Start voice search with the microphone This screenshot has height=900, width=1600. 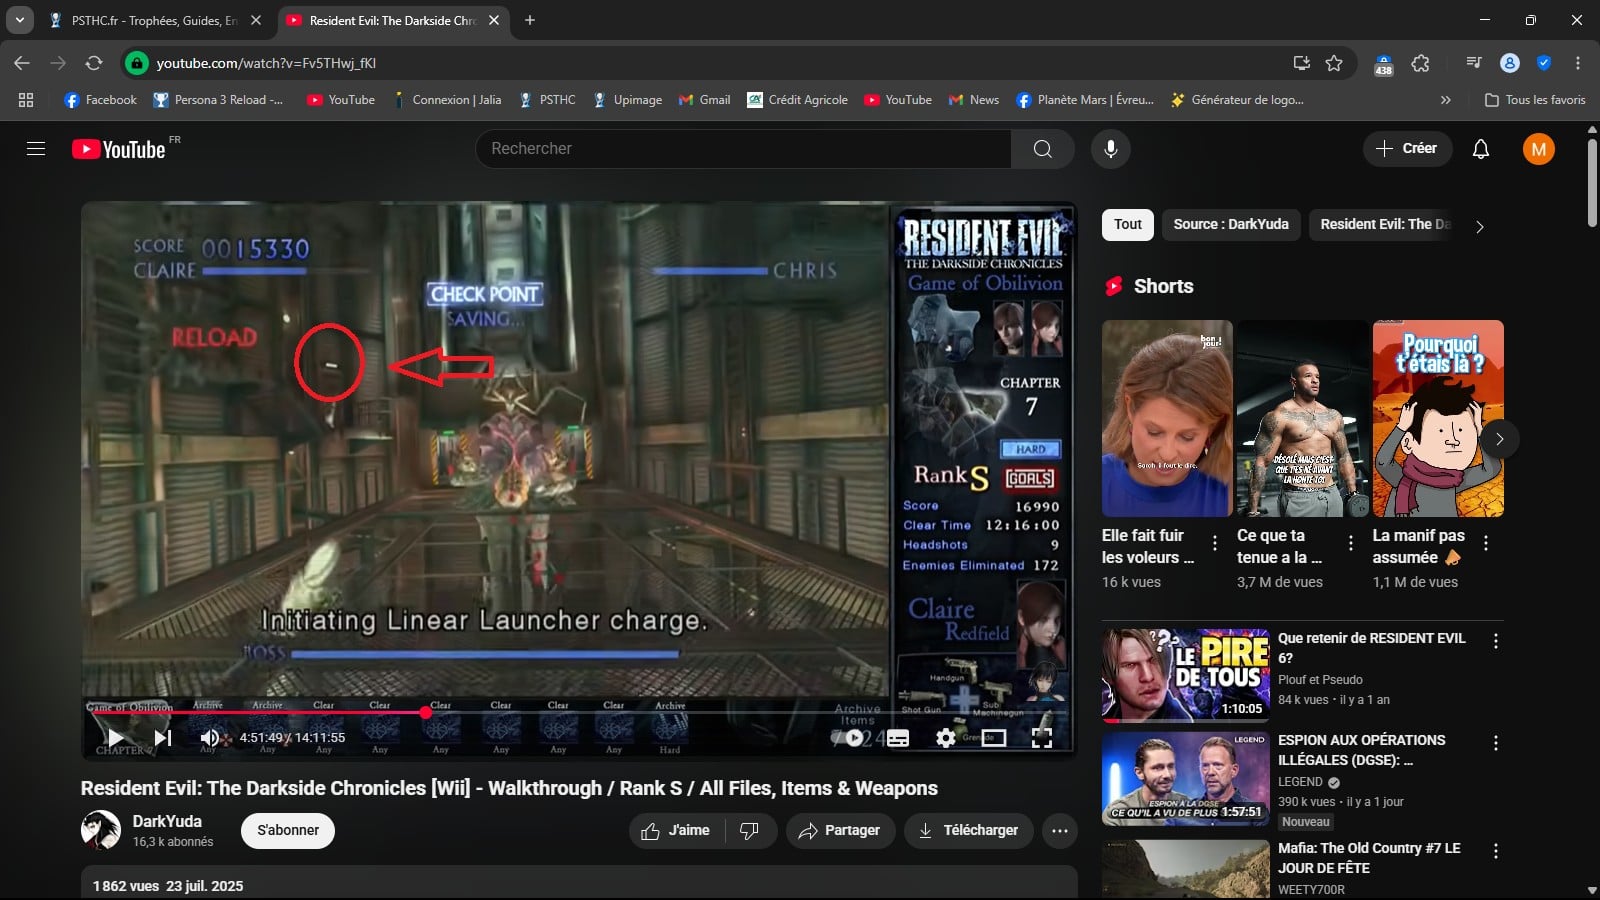point(1110,149)
